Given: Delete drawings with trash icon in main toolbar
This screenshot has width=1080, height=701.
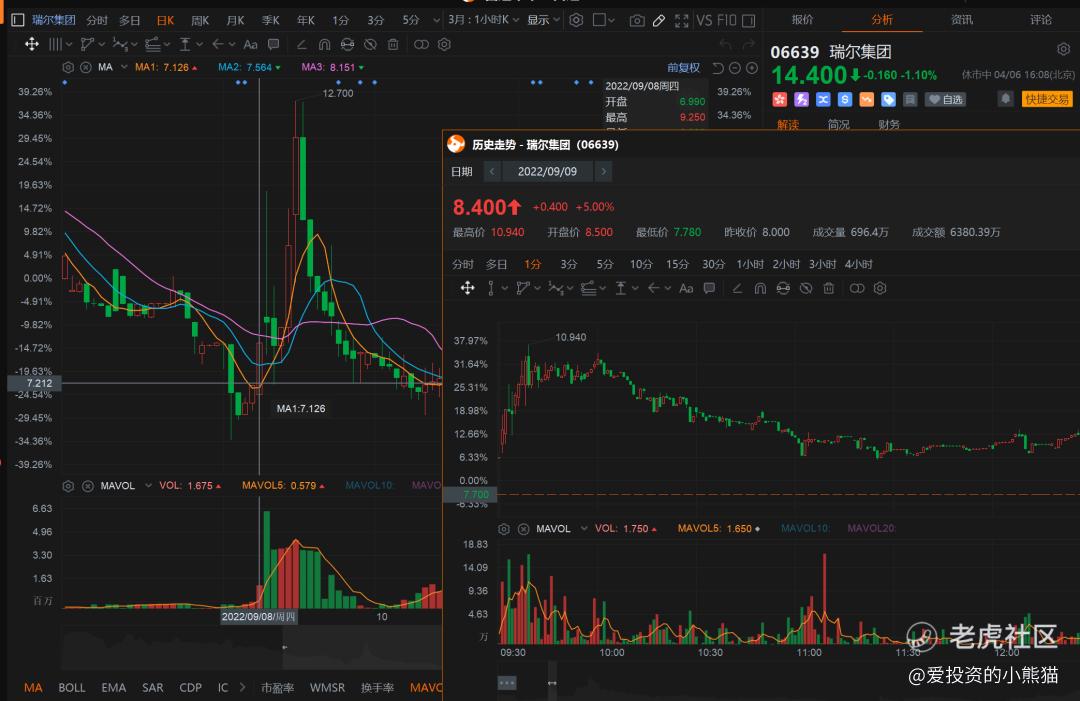Looking at the screenshot, I should click(393, 45).
